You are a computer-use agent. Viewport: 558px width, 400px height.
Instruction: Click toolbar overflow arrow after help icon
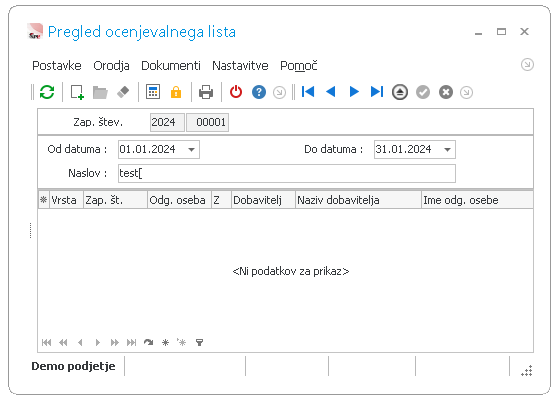point(279,93)
